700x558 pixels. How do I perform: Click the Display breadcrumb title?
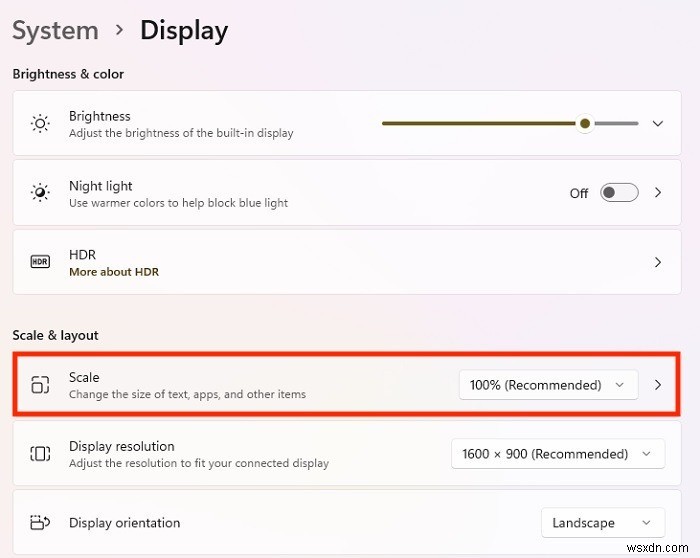tap(184, 31)
